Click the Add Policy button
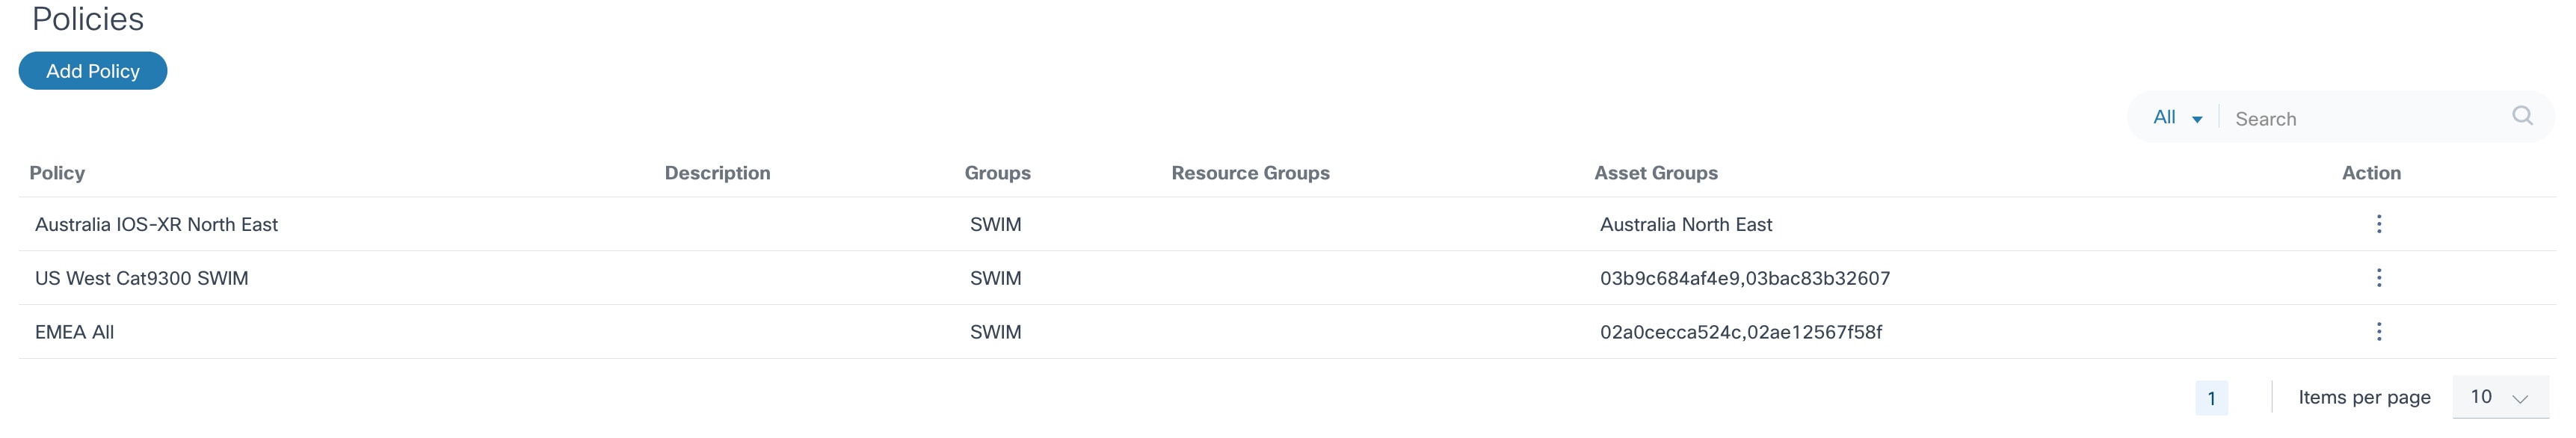 click(x=92, y=71)
